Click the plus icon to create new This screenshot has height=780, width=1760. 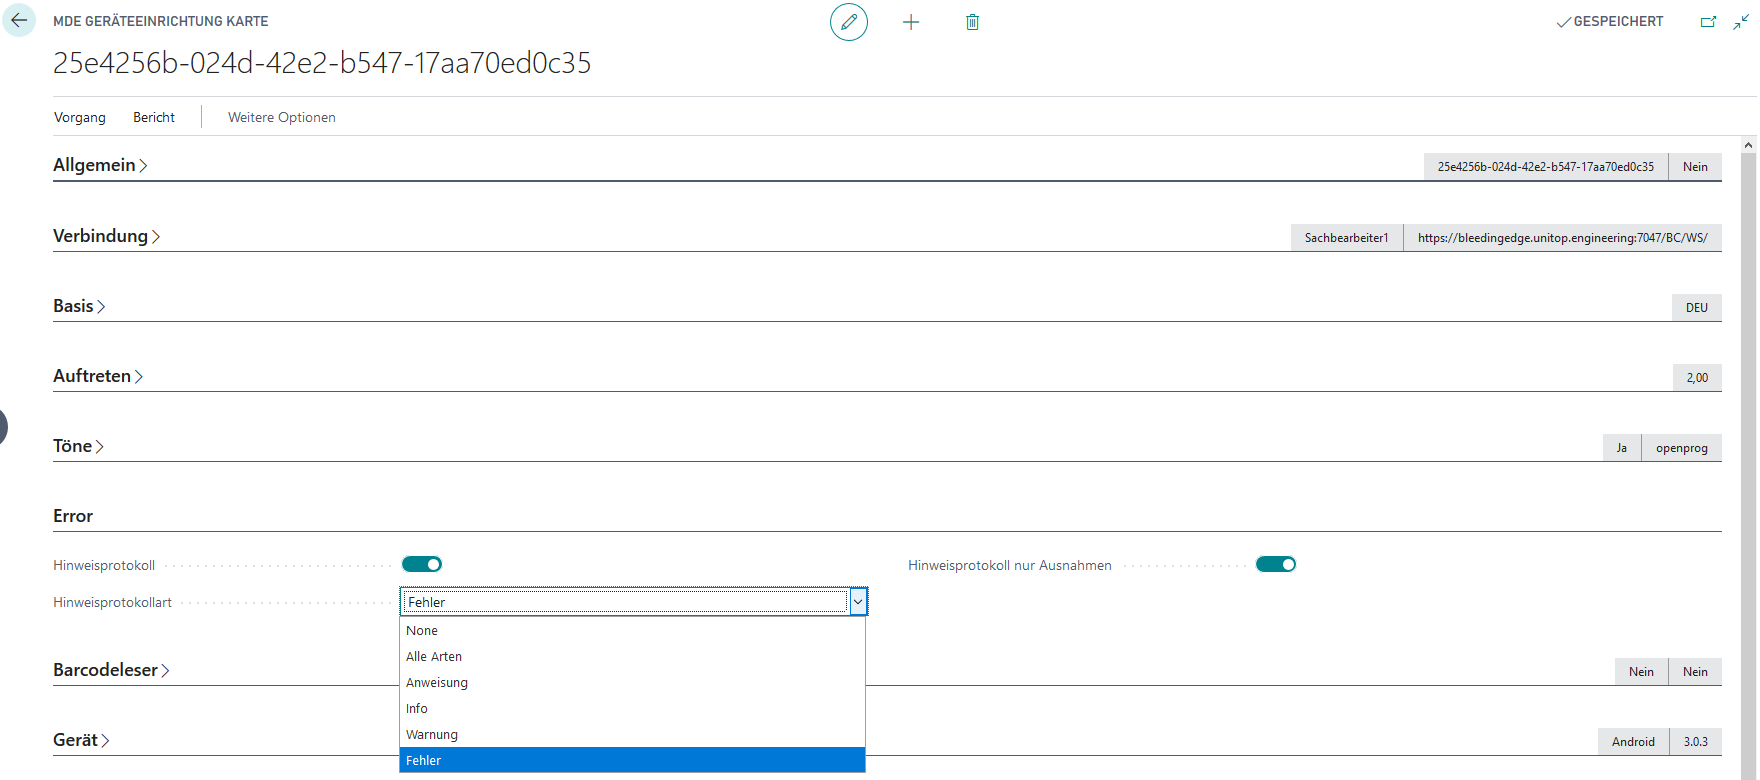(x=910, y=22)
